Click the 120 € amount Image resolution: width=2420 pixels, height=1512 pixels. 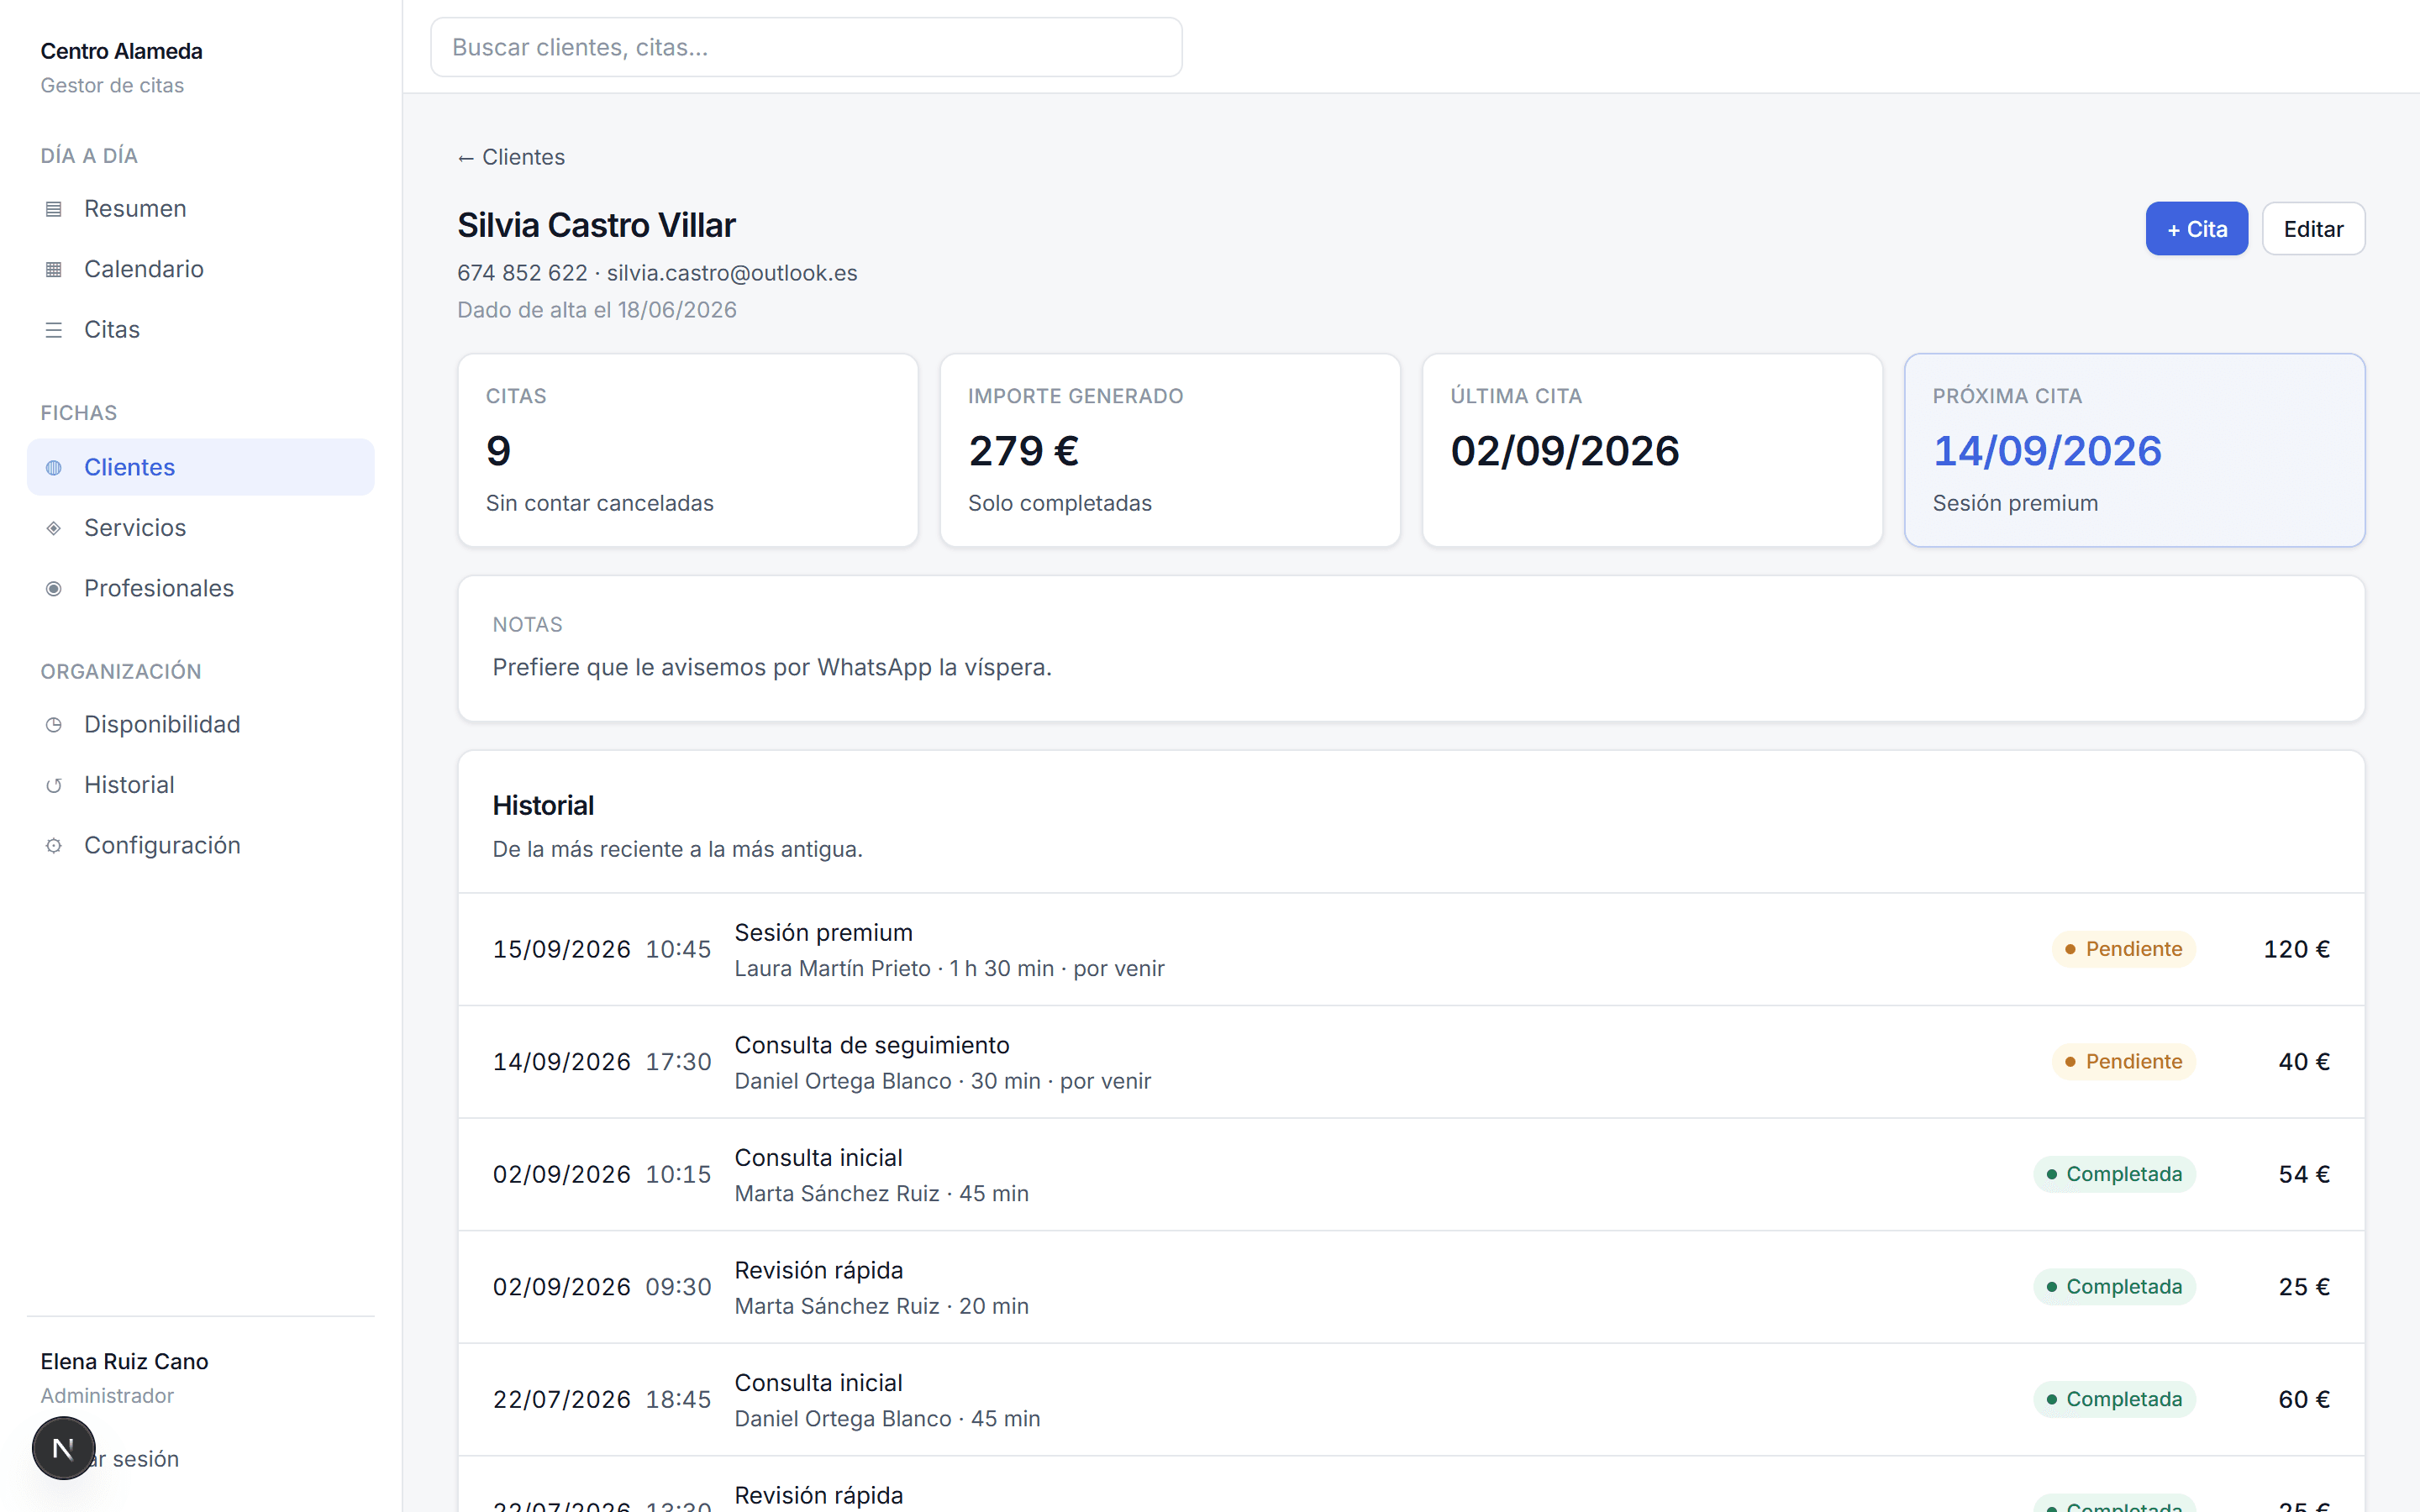pos(2296,949)
